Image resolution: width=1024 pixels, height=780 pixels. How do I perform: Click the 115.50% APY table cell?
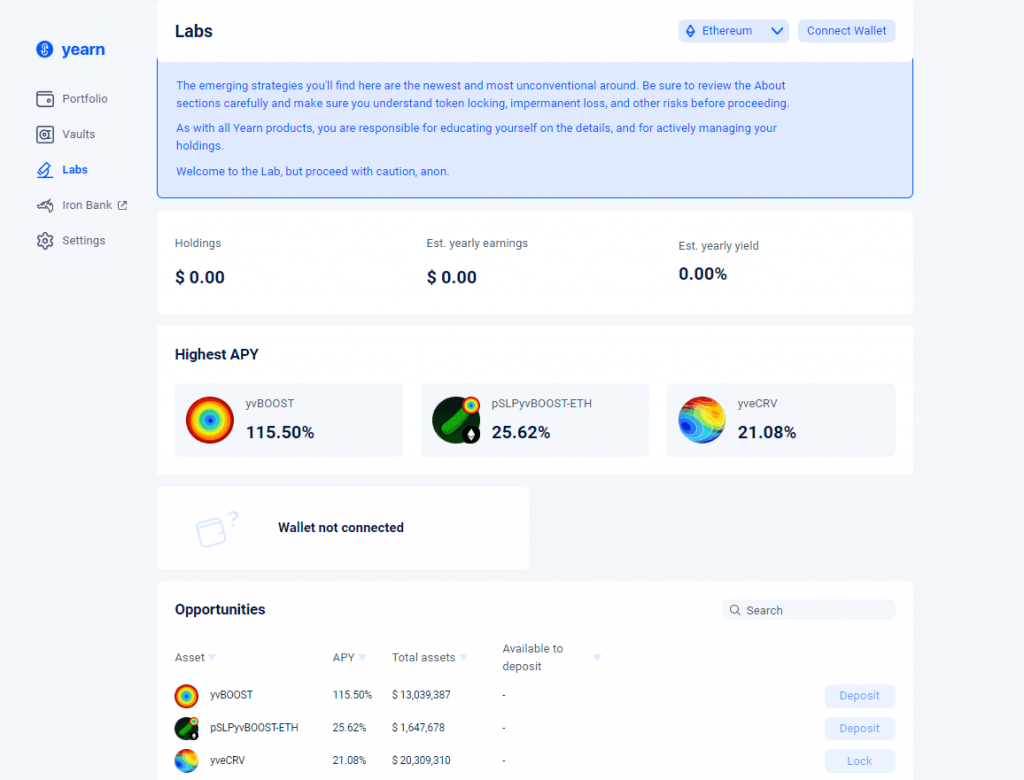(x=352, y=695)
